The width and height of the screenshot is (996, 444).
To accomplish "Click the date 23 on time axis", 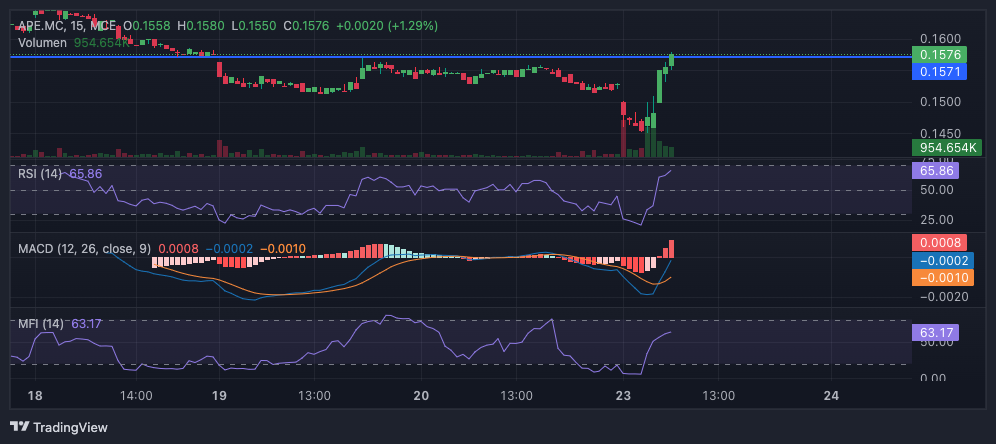I will (624, 396).
